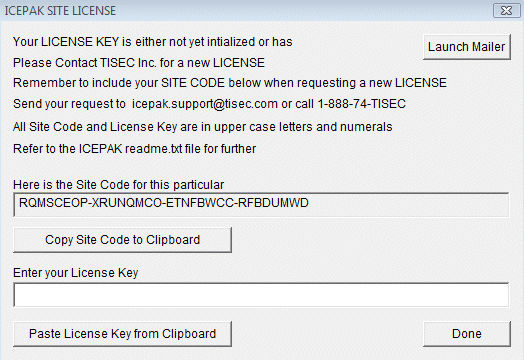
Task: Click the readme.txt file name in text
Action: tap(153, 149)
